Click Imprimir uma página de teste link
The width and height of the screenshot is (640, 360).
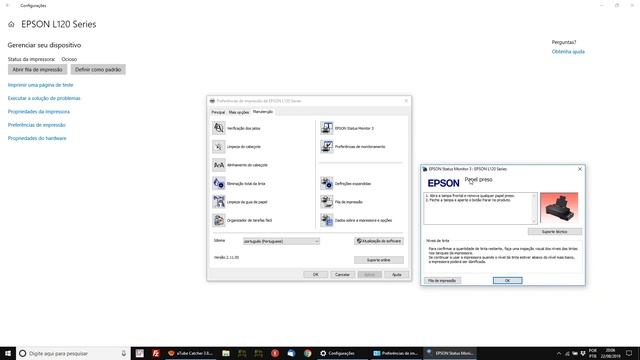[x=40, y=85]
